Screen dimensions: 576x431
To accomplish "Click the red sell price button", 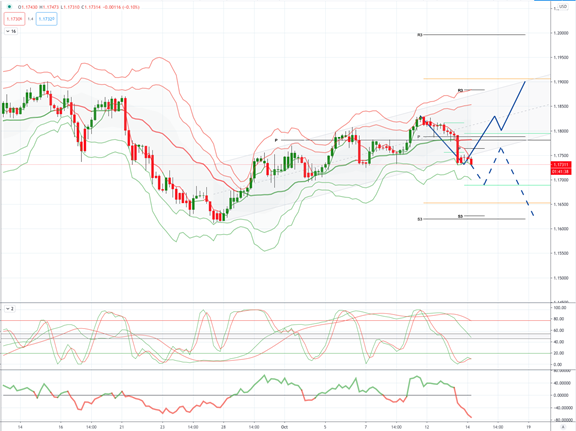I will (x=15, y=19).
